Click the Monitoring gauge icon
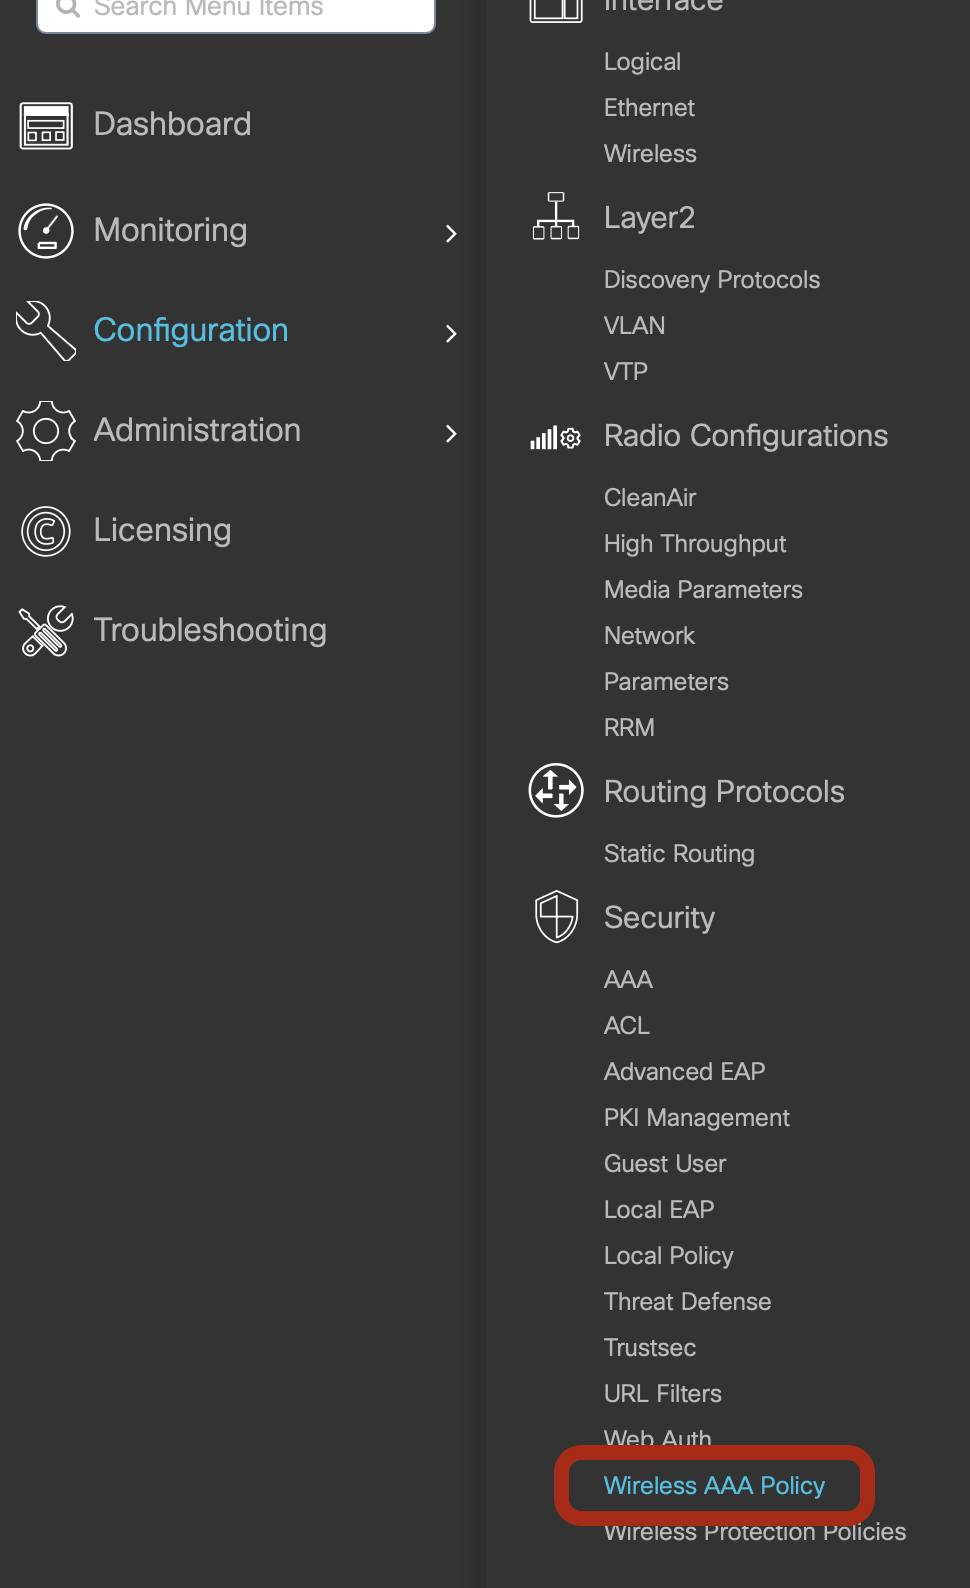 tap(46, 231)
